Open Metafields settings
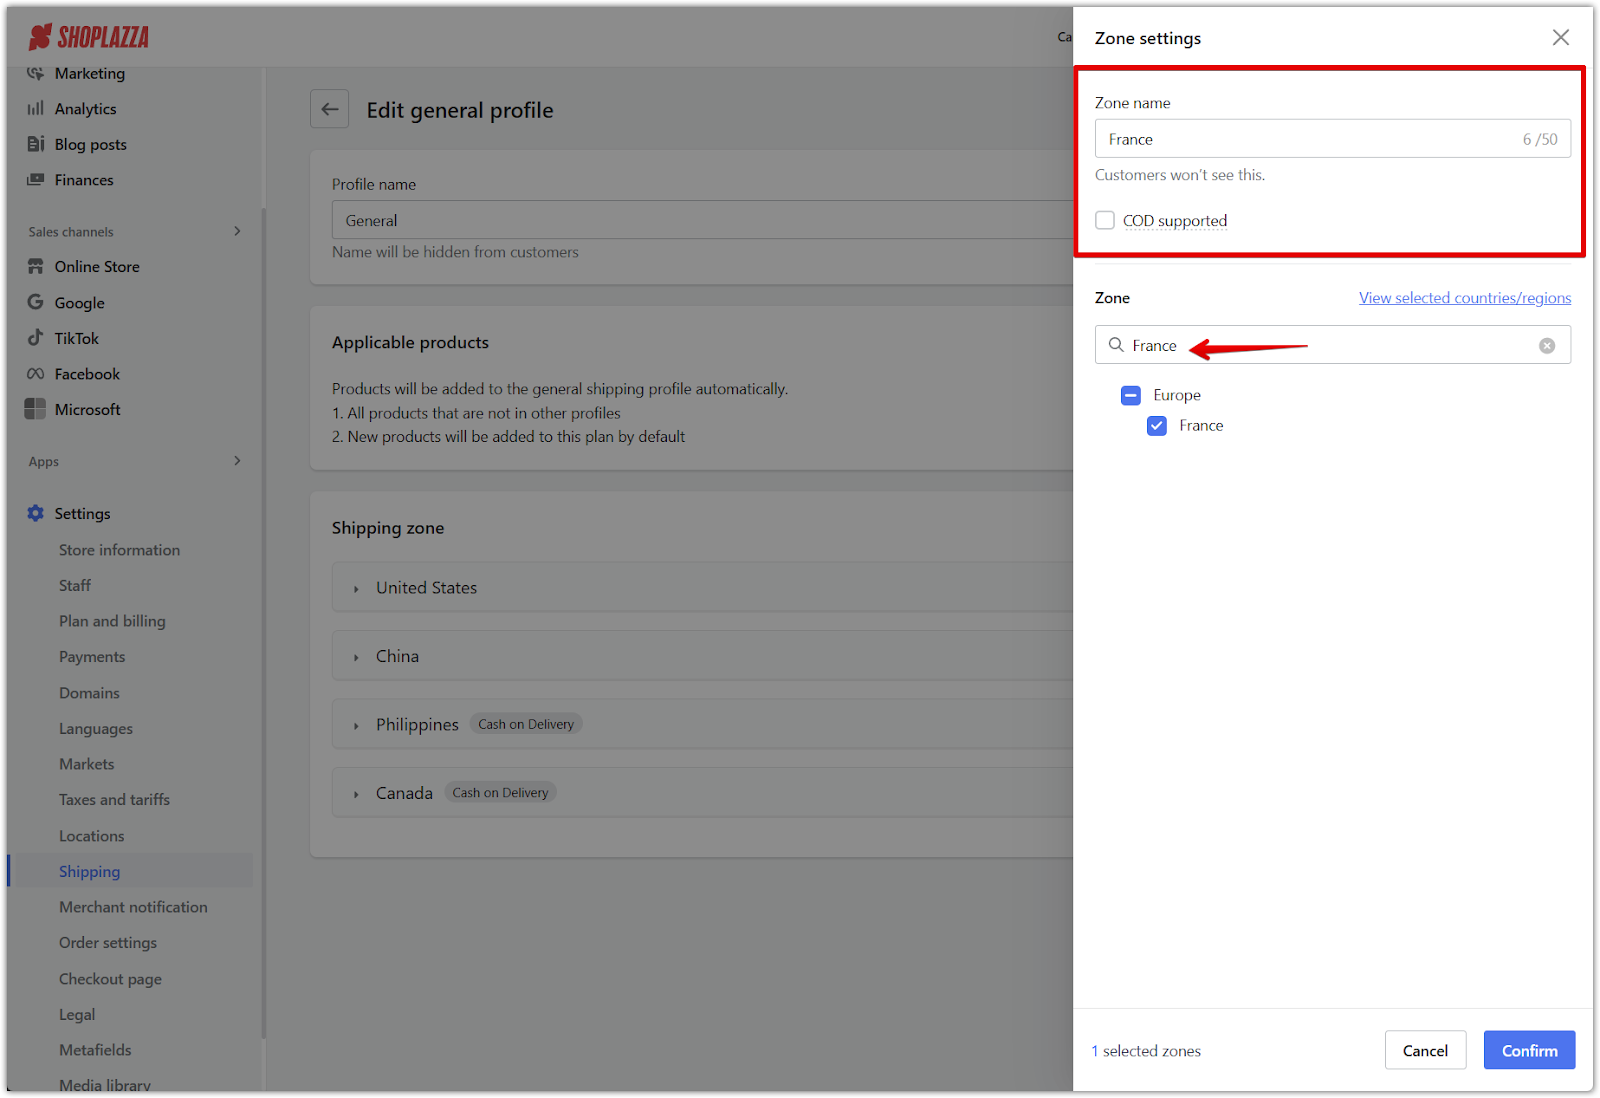1600x1098 pixels. click(95, 1050)
